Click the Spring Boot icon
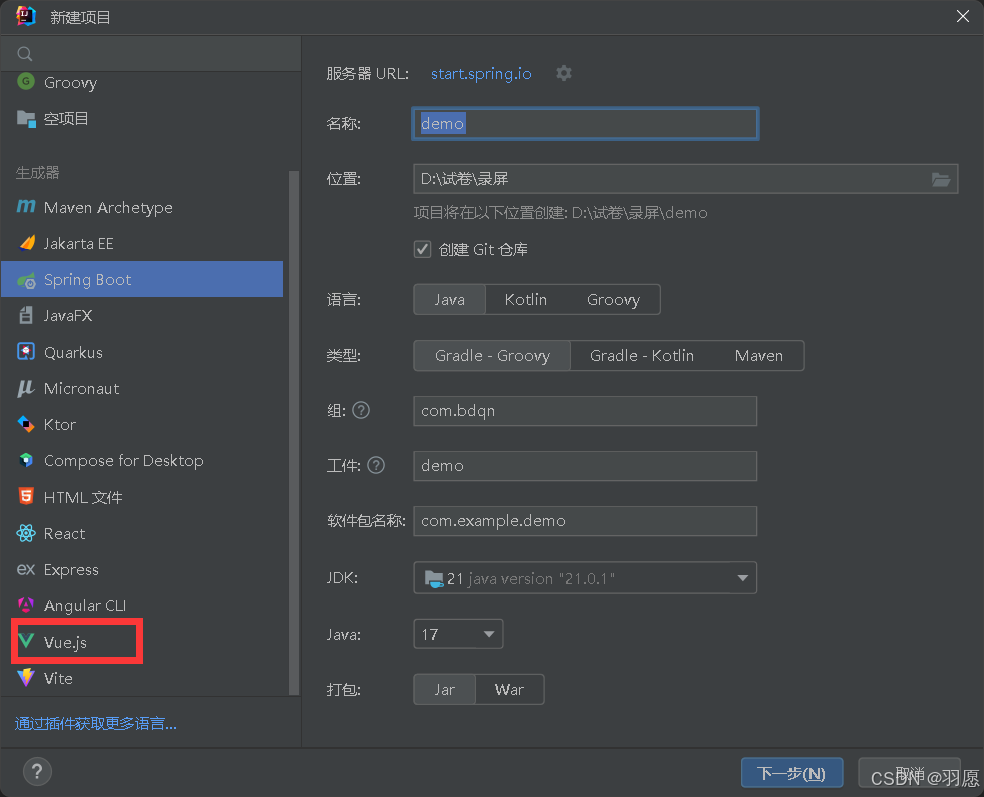The height and width of the screenshot is (797, 984). coord(26,280)
